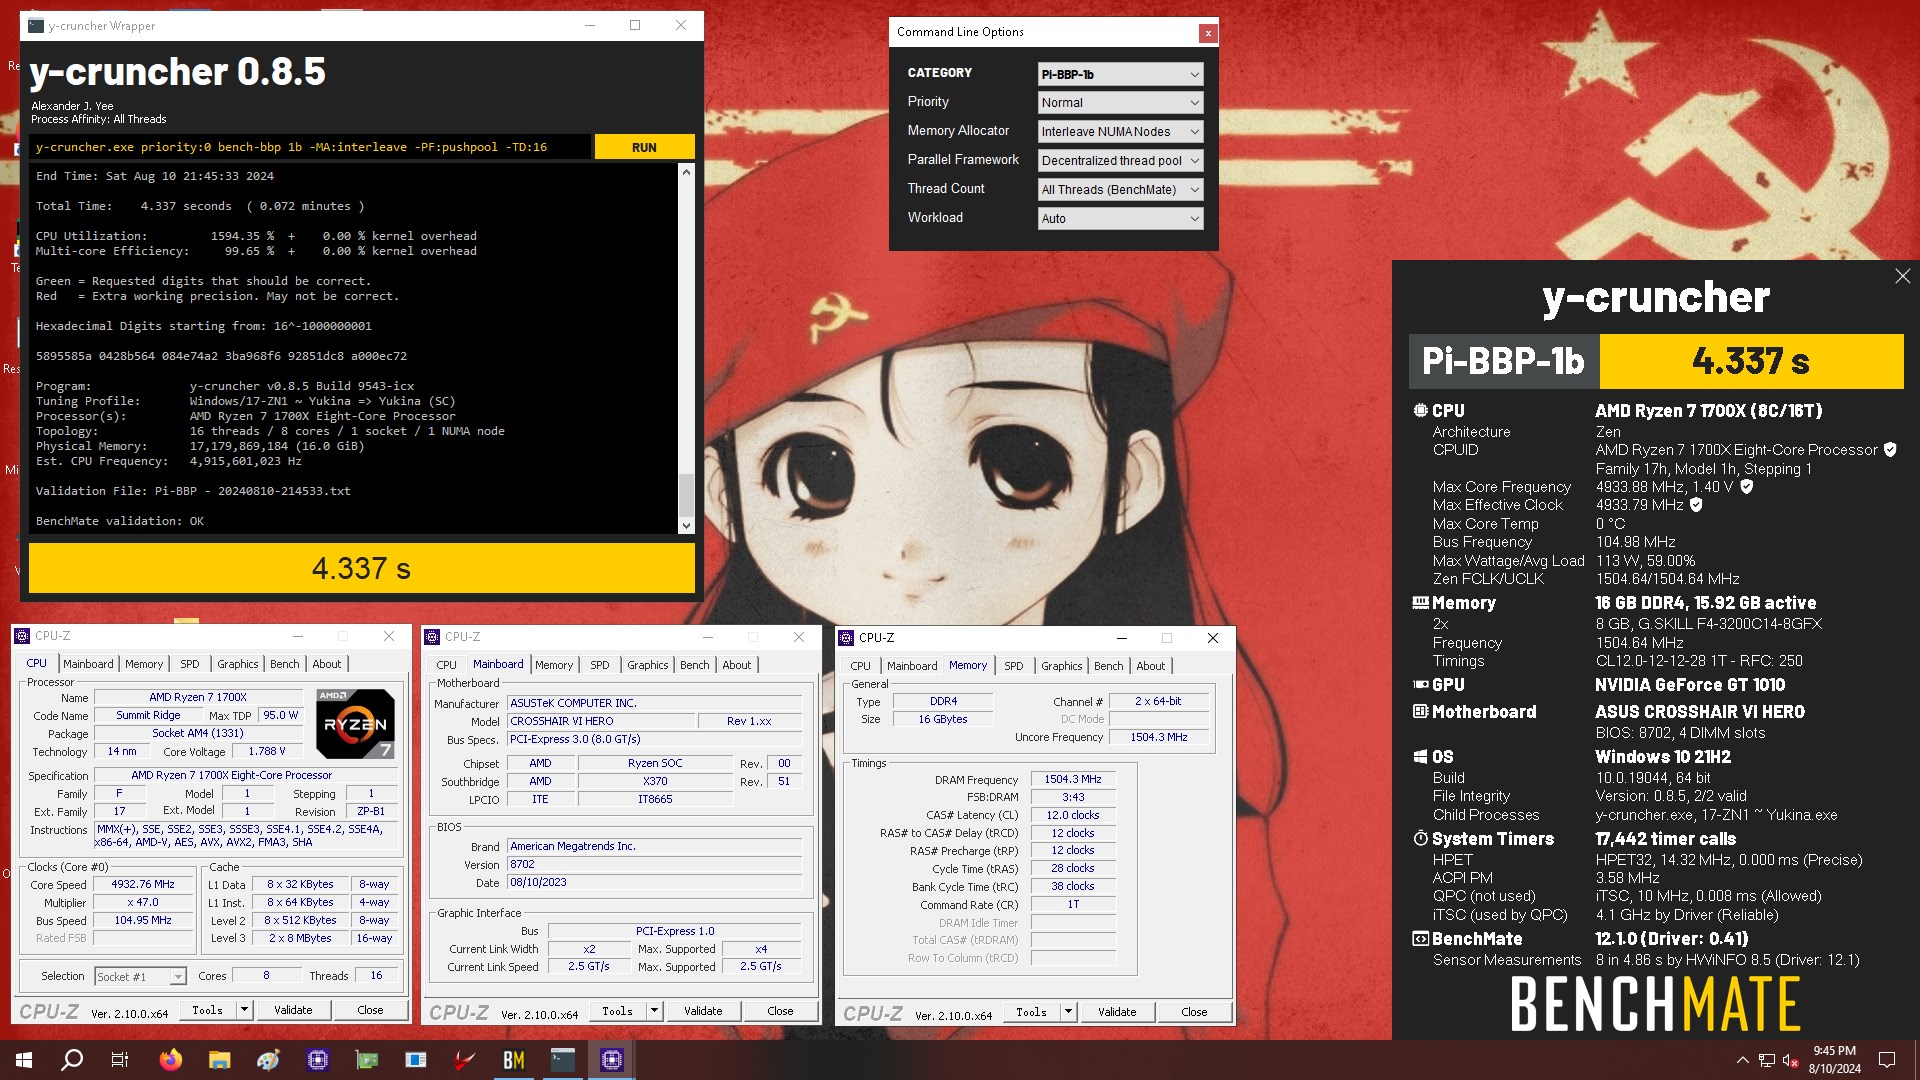Open the Parallel Framework dropdown

[1120, 161]
